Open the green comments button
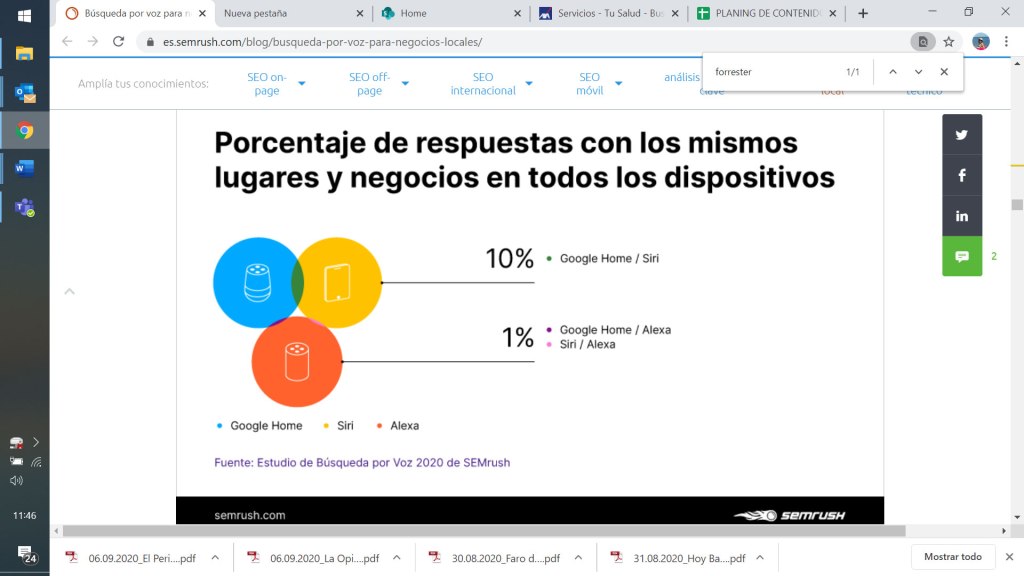This screenshot has width=1024, height=576. pyautogui.click(x=962, y=256)
